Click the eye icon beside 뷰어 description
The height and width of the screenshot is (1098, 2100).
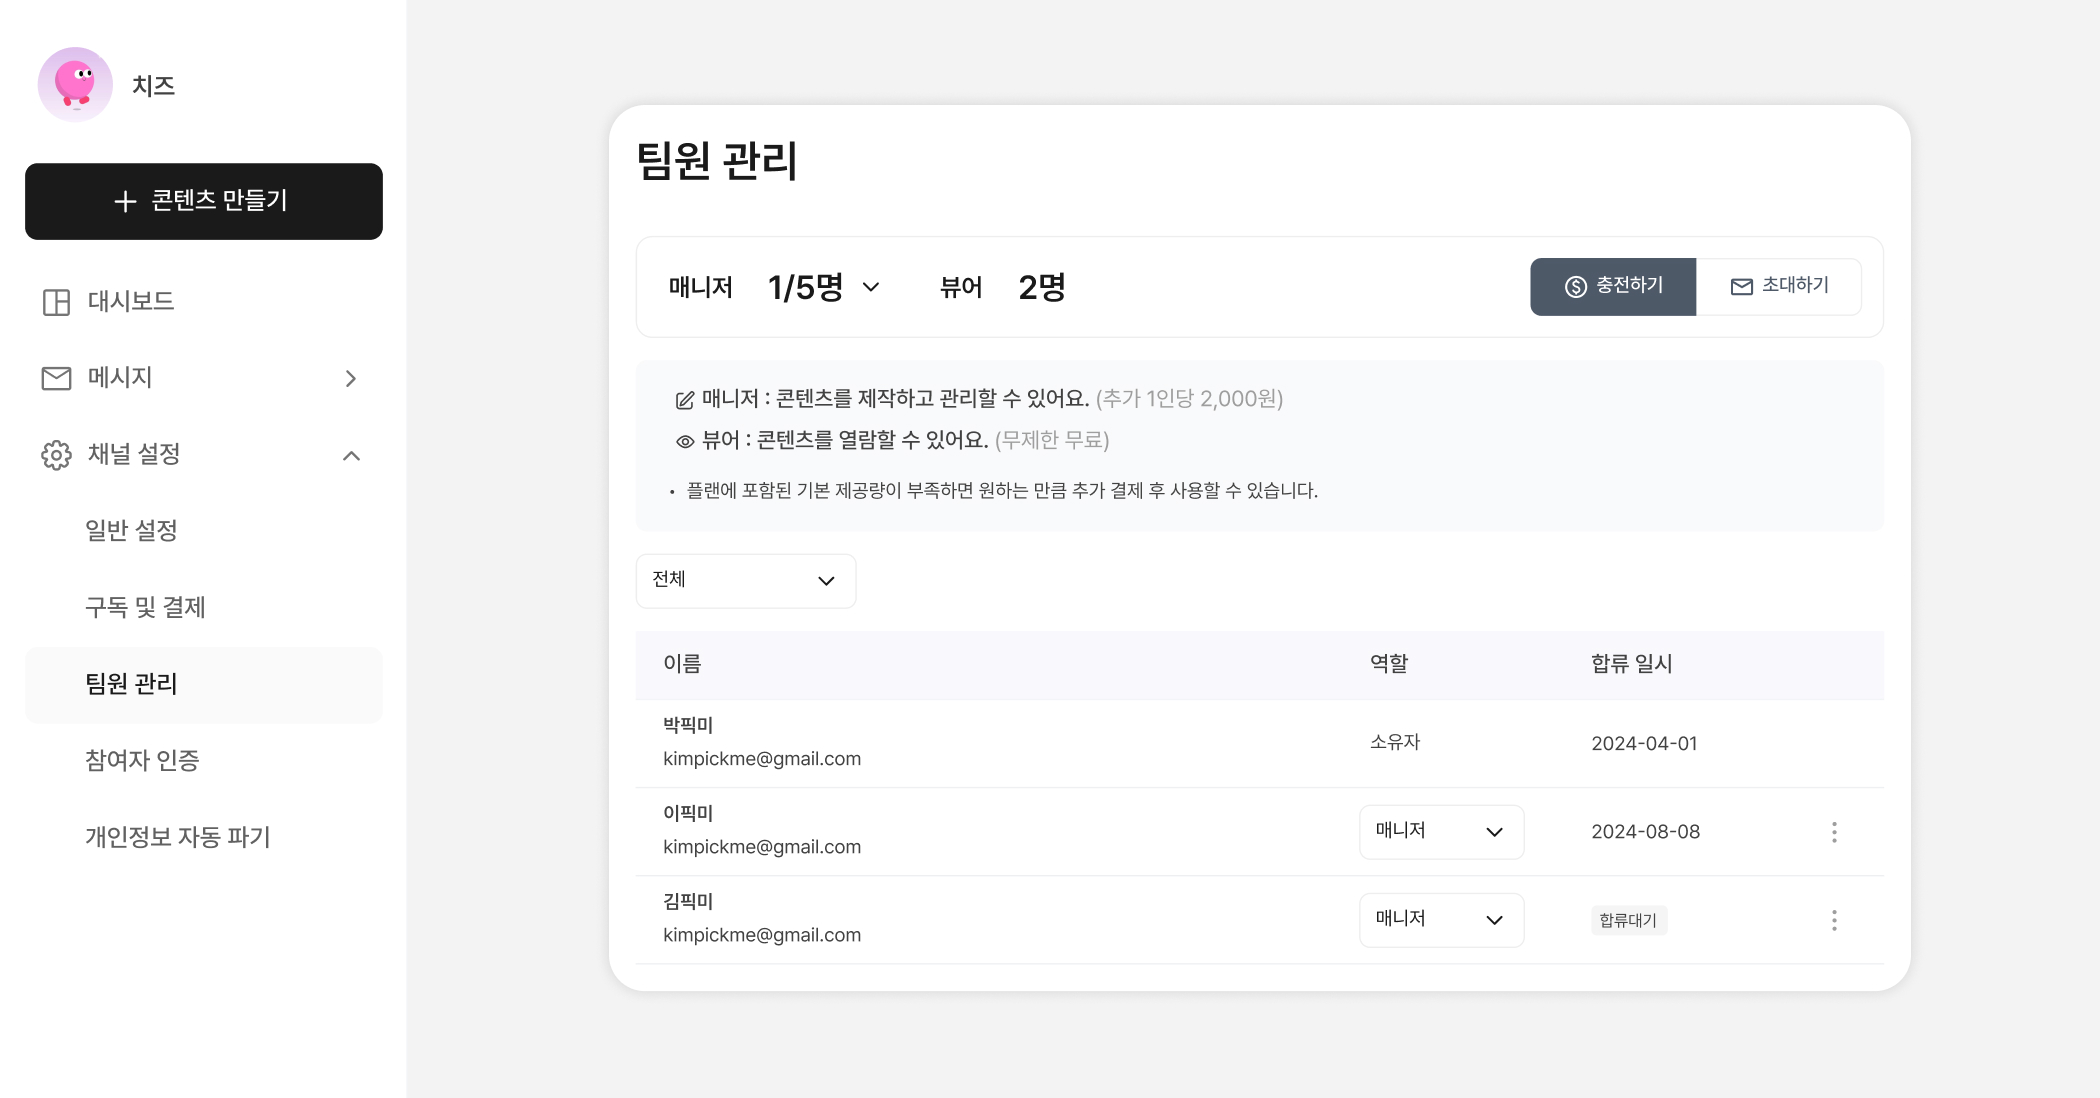685,441
